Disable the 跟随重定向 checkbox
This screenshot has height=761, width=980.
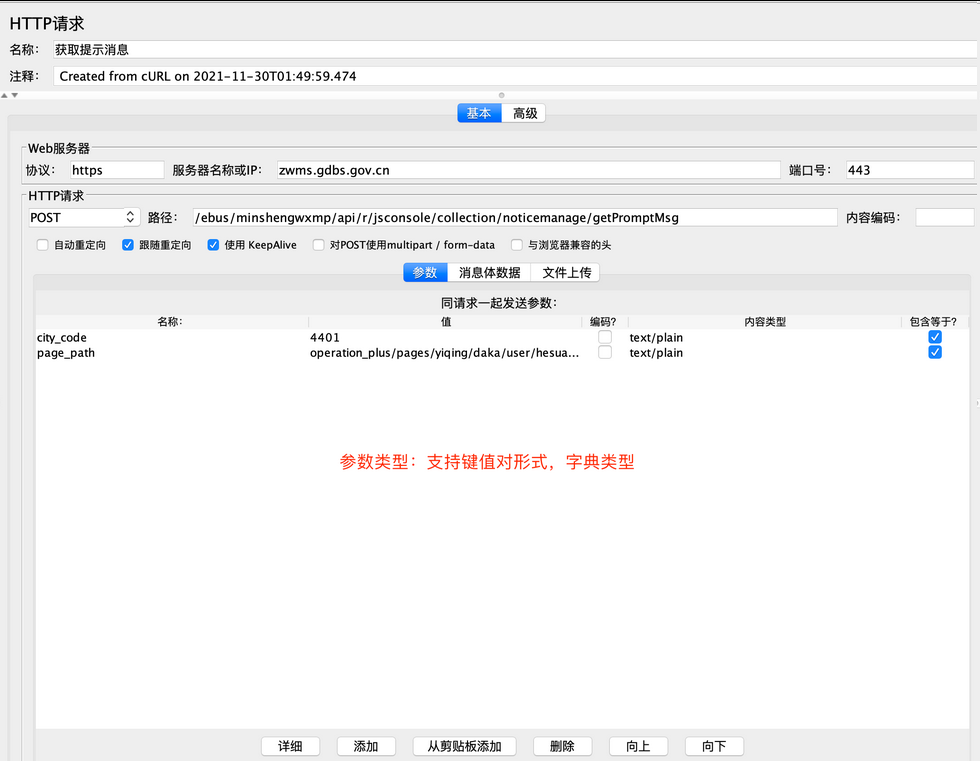(x=128, y=244)
